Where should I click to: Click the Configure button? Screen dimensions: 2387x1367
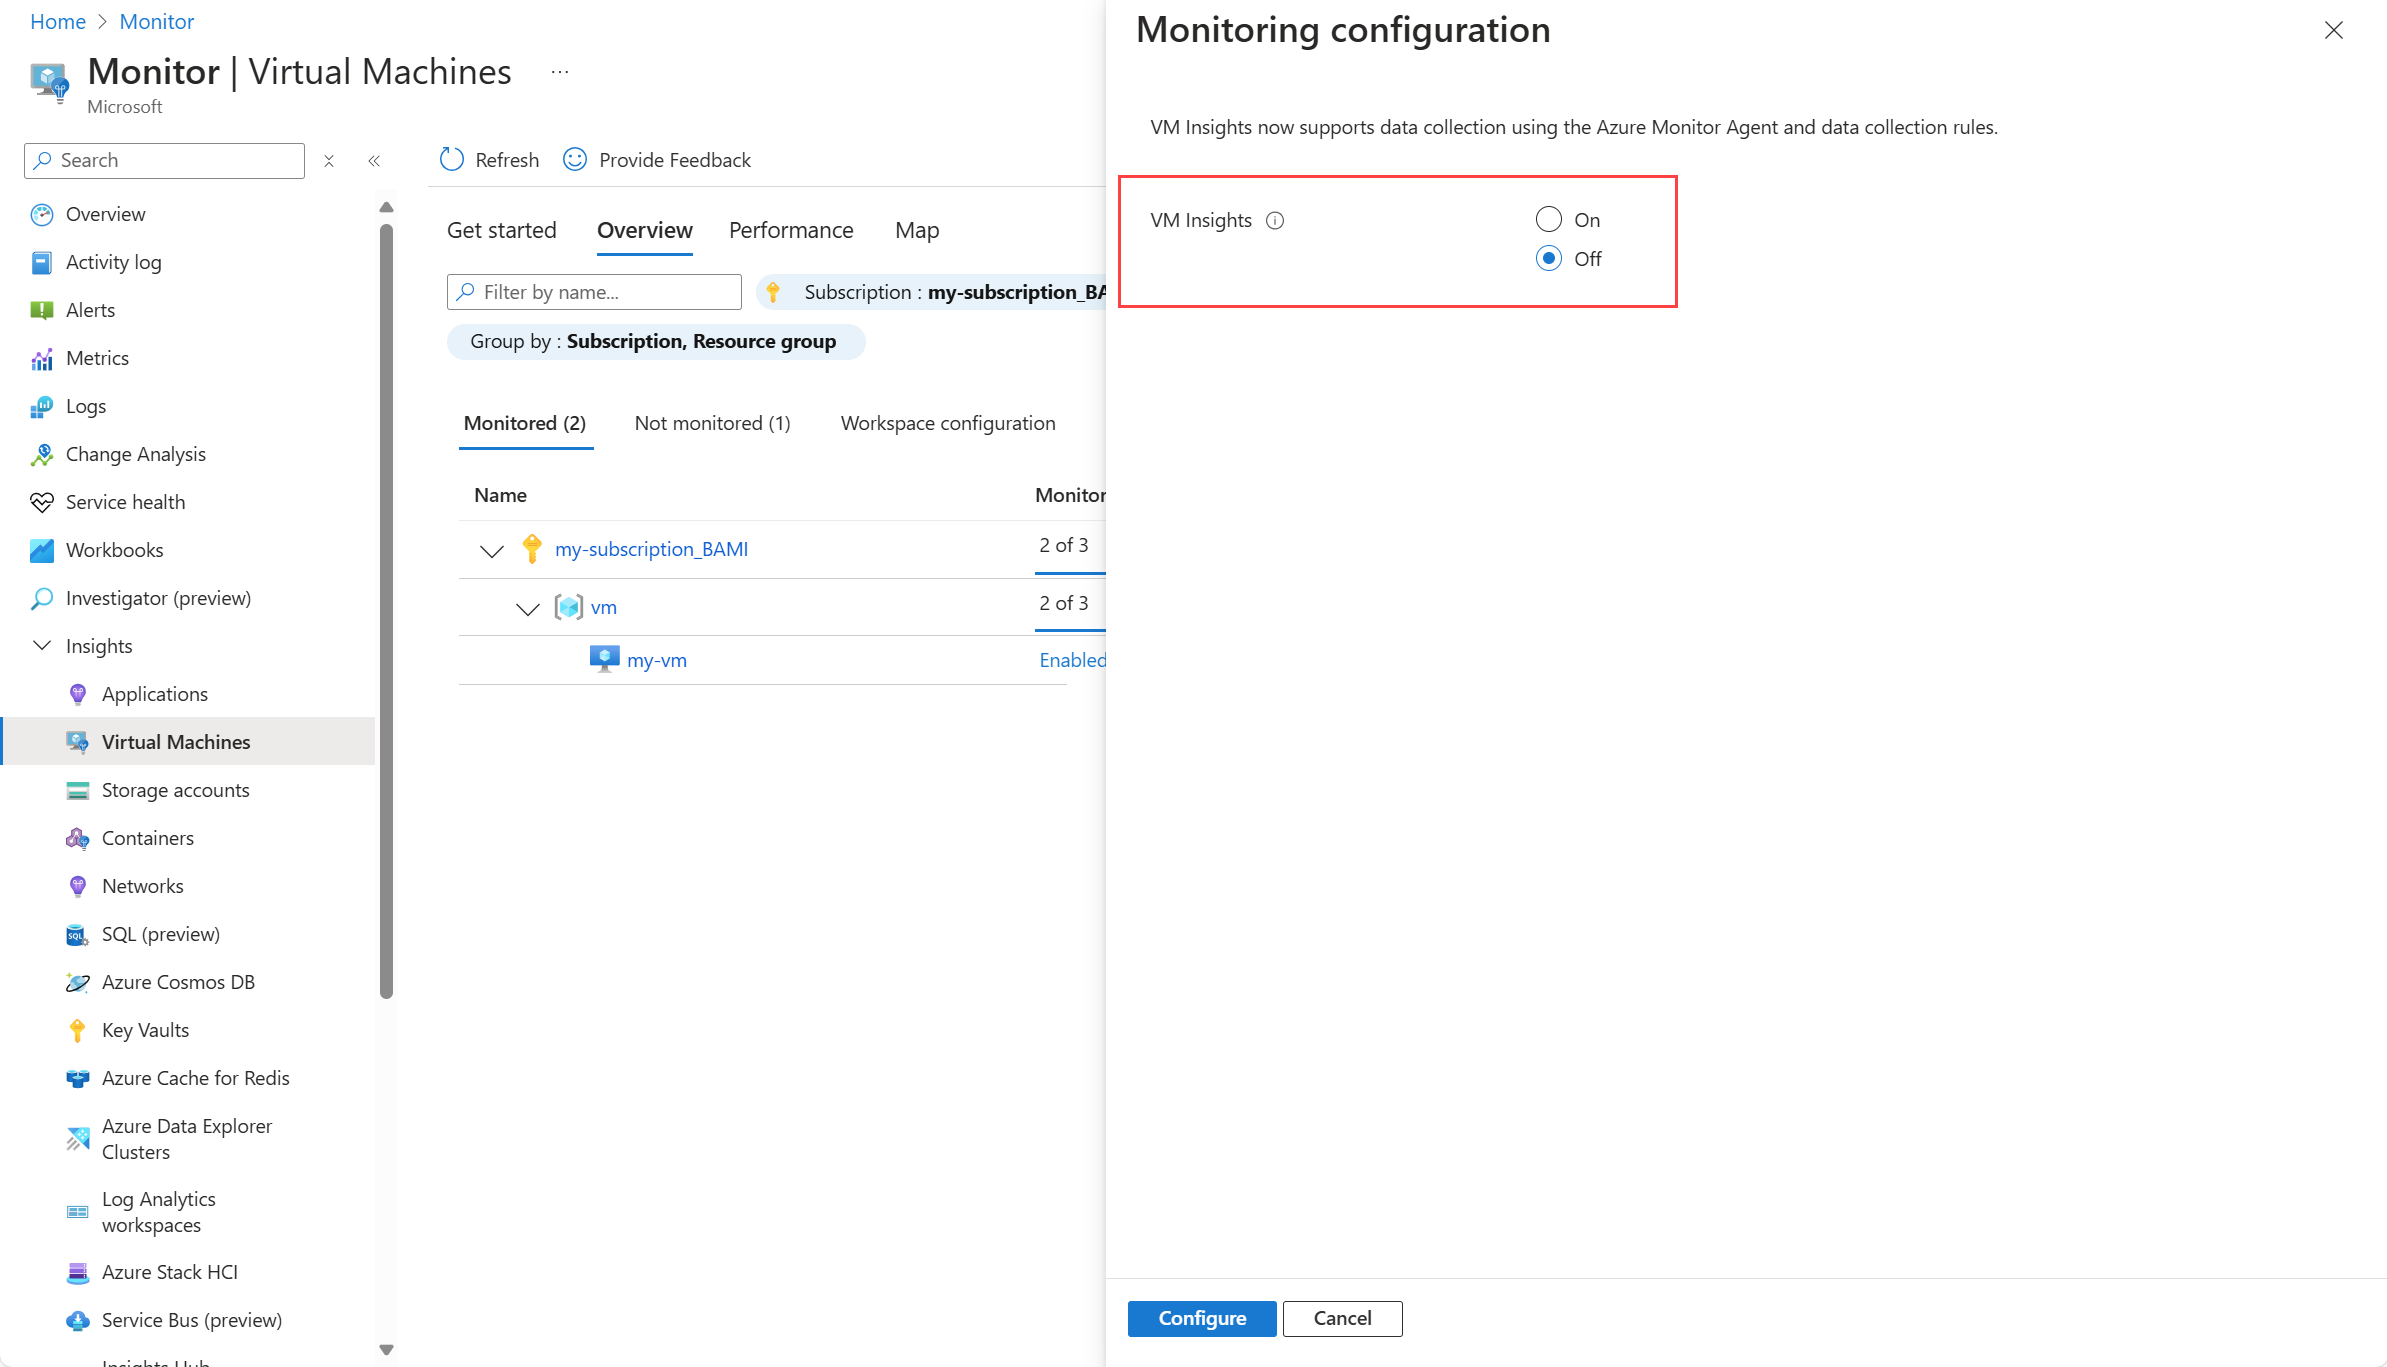tap(1201, 1319)
